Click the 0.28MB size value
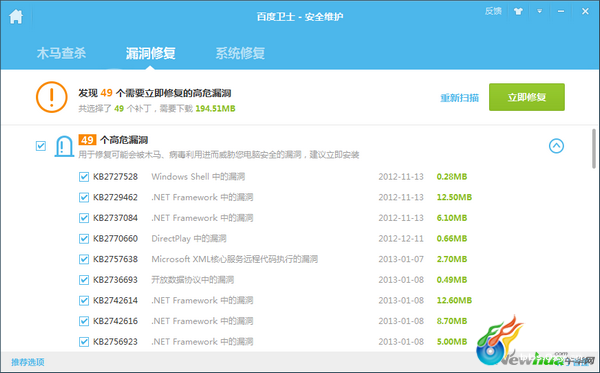 click(x=452, y=177)
